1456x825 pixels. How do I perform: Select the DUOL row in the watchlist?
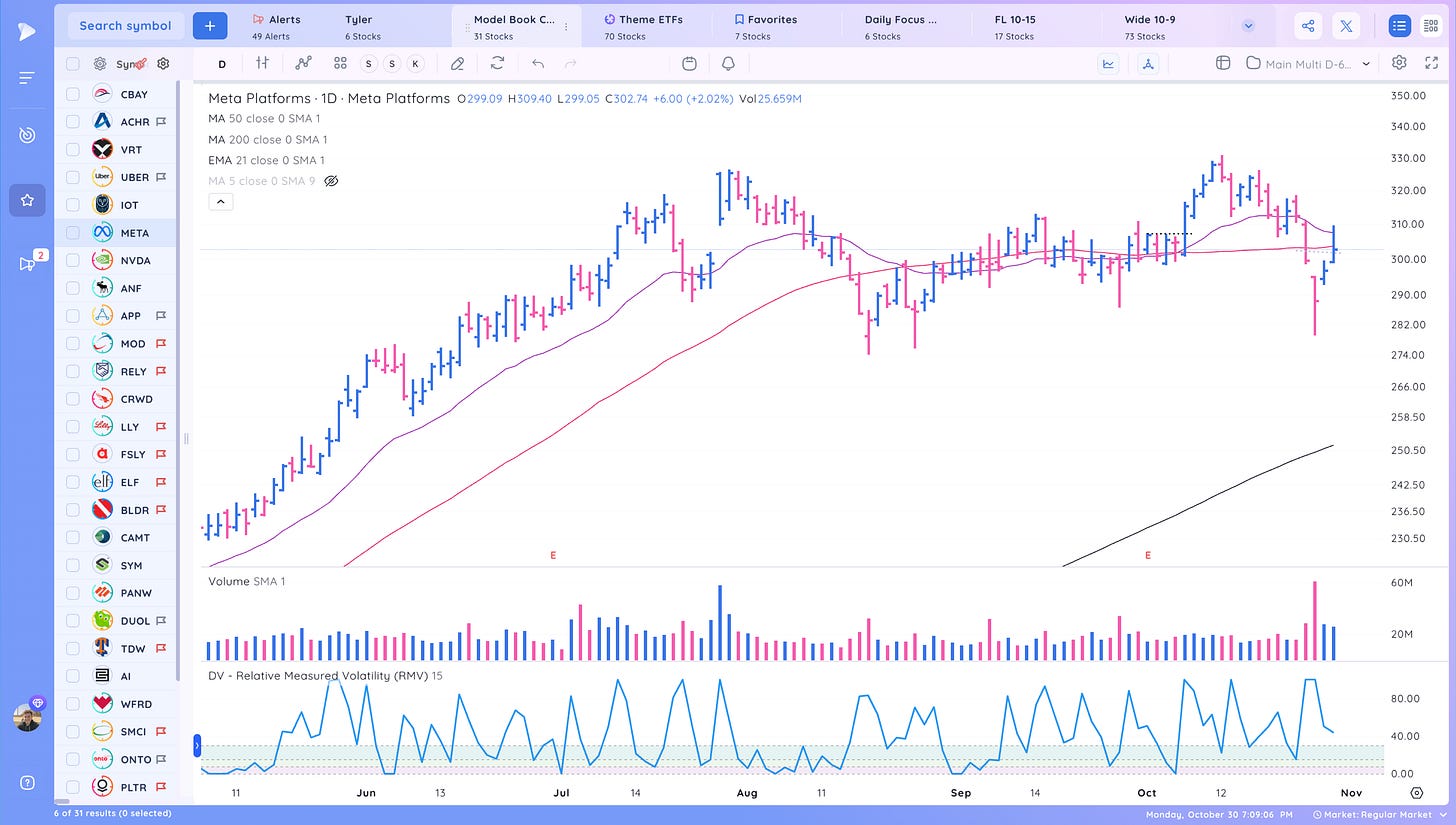[x=116, y=621]
